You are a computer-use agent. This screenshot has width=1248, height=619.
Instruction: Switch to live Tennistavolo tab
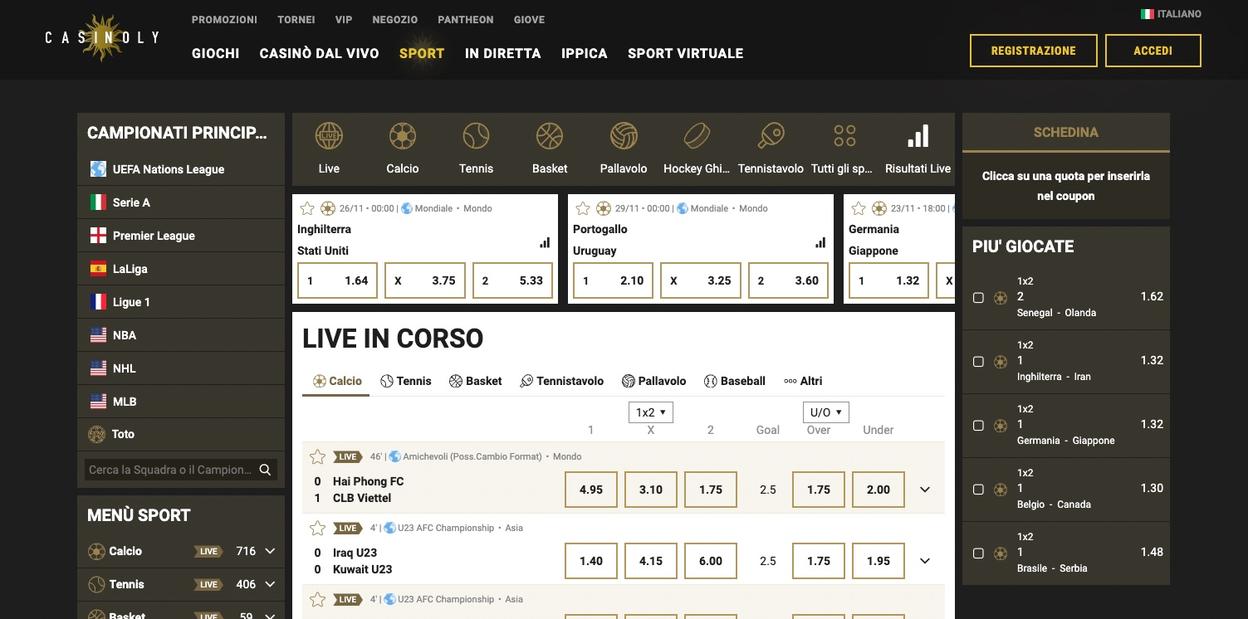click(x=562, y=381)
